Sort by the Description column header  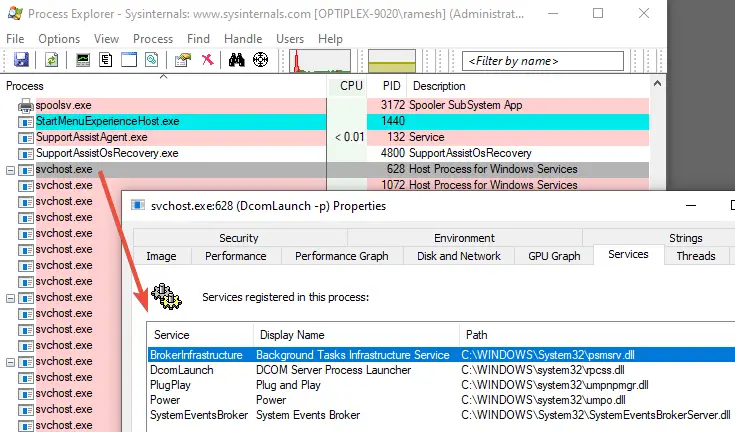coord(527,86)
